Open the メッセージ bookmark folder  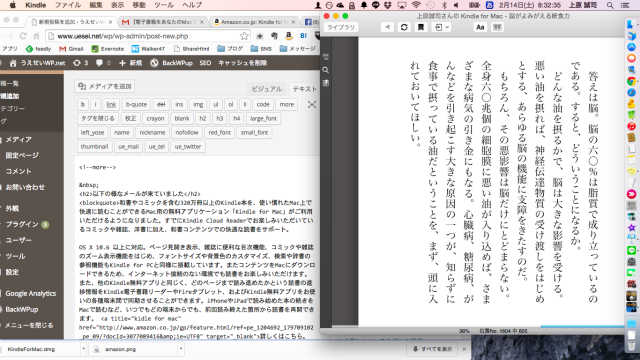(x=298, y=49)
